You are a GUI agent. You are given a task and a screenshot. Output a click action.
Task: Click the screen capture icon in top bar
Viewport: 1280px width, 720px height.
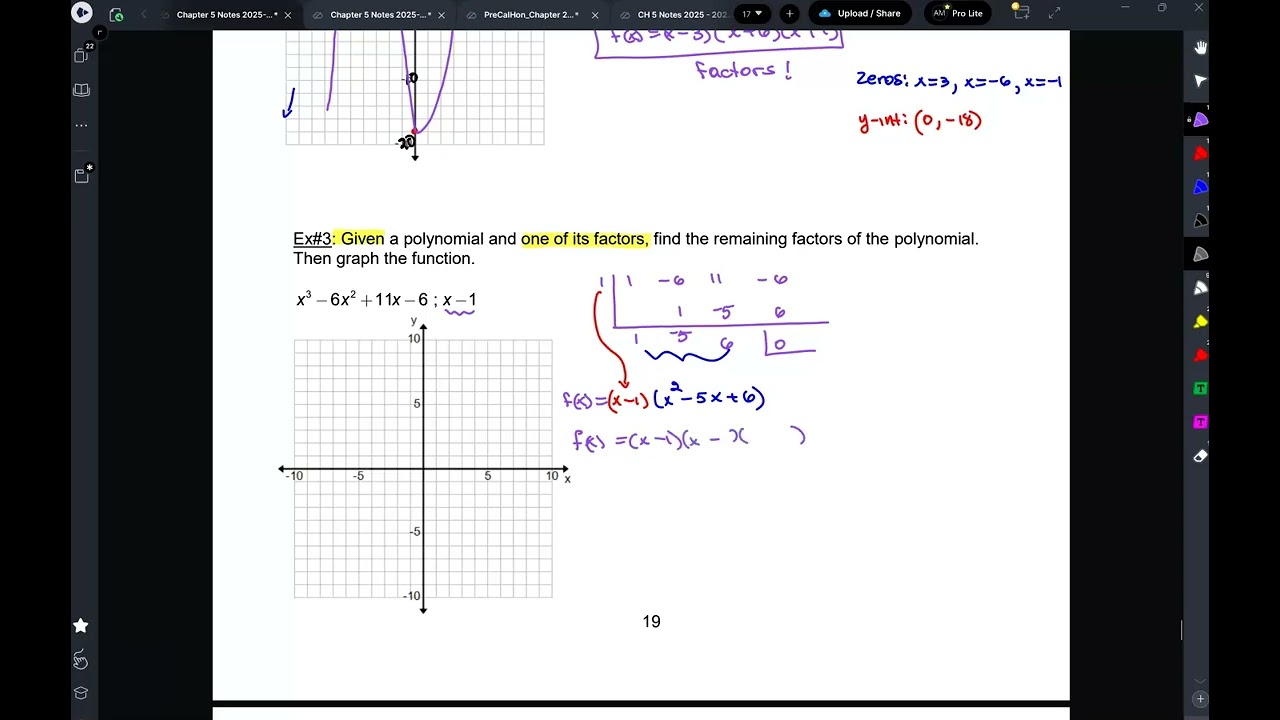coord(1021,13)
